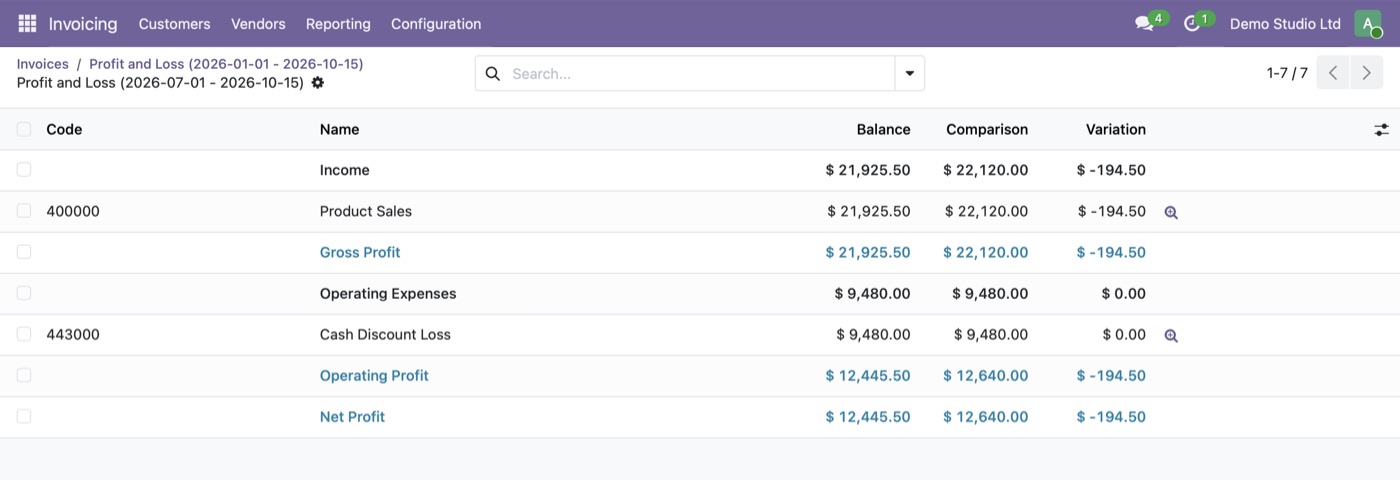Click the Cash Discount Loss name cell
Image resolution: width=1400 pixels, height=480 pixels.
point(385,334)
